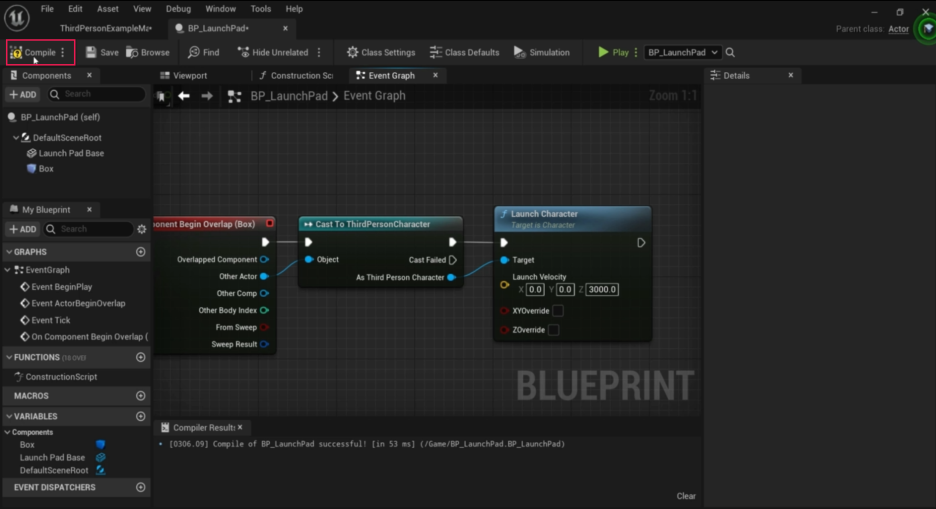Image resolution: width=936 pixels, height=509 pixels.
Task: Click Launch Pad Base variable type icon
Action: pos(100,458)
